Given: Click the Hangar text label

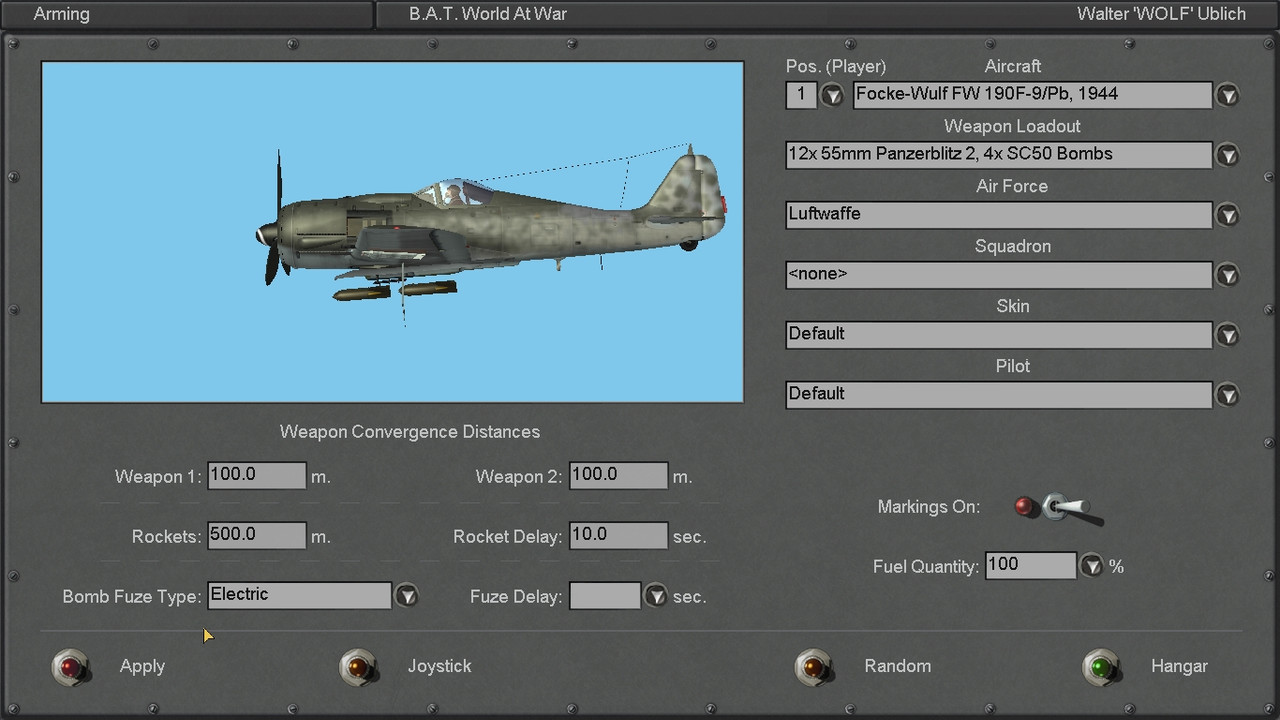Looking at the screenshot, I should 1179,666.
